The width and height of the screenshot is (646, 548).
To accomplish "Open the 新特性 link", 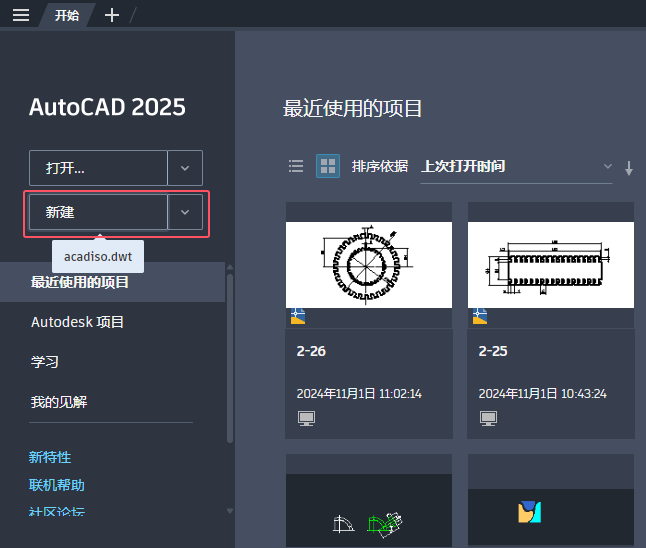I will [x=50, y=457].
